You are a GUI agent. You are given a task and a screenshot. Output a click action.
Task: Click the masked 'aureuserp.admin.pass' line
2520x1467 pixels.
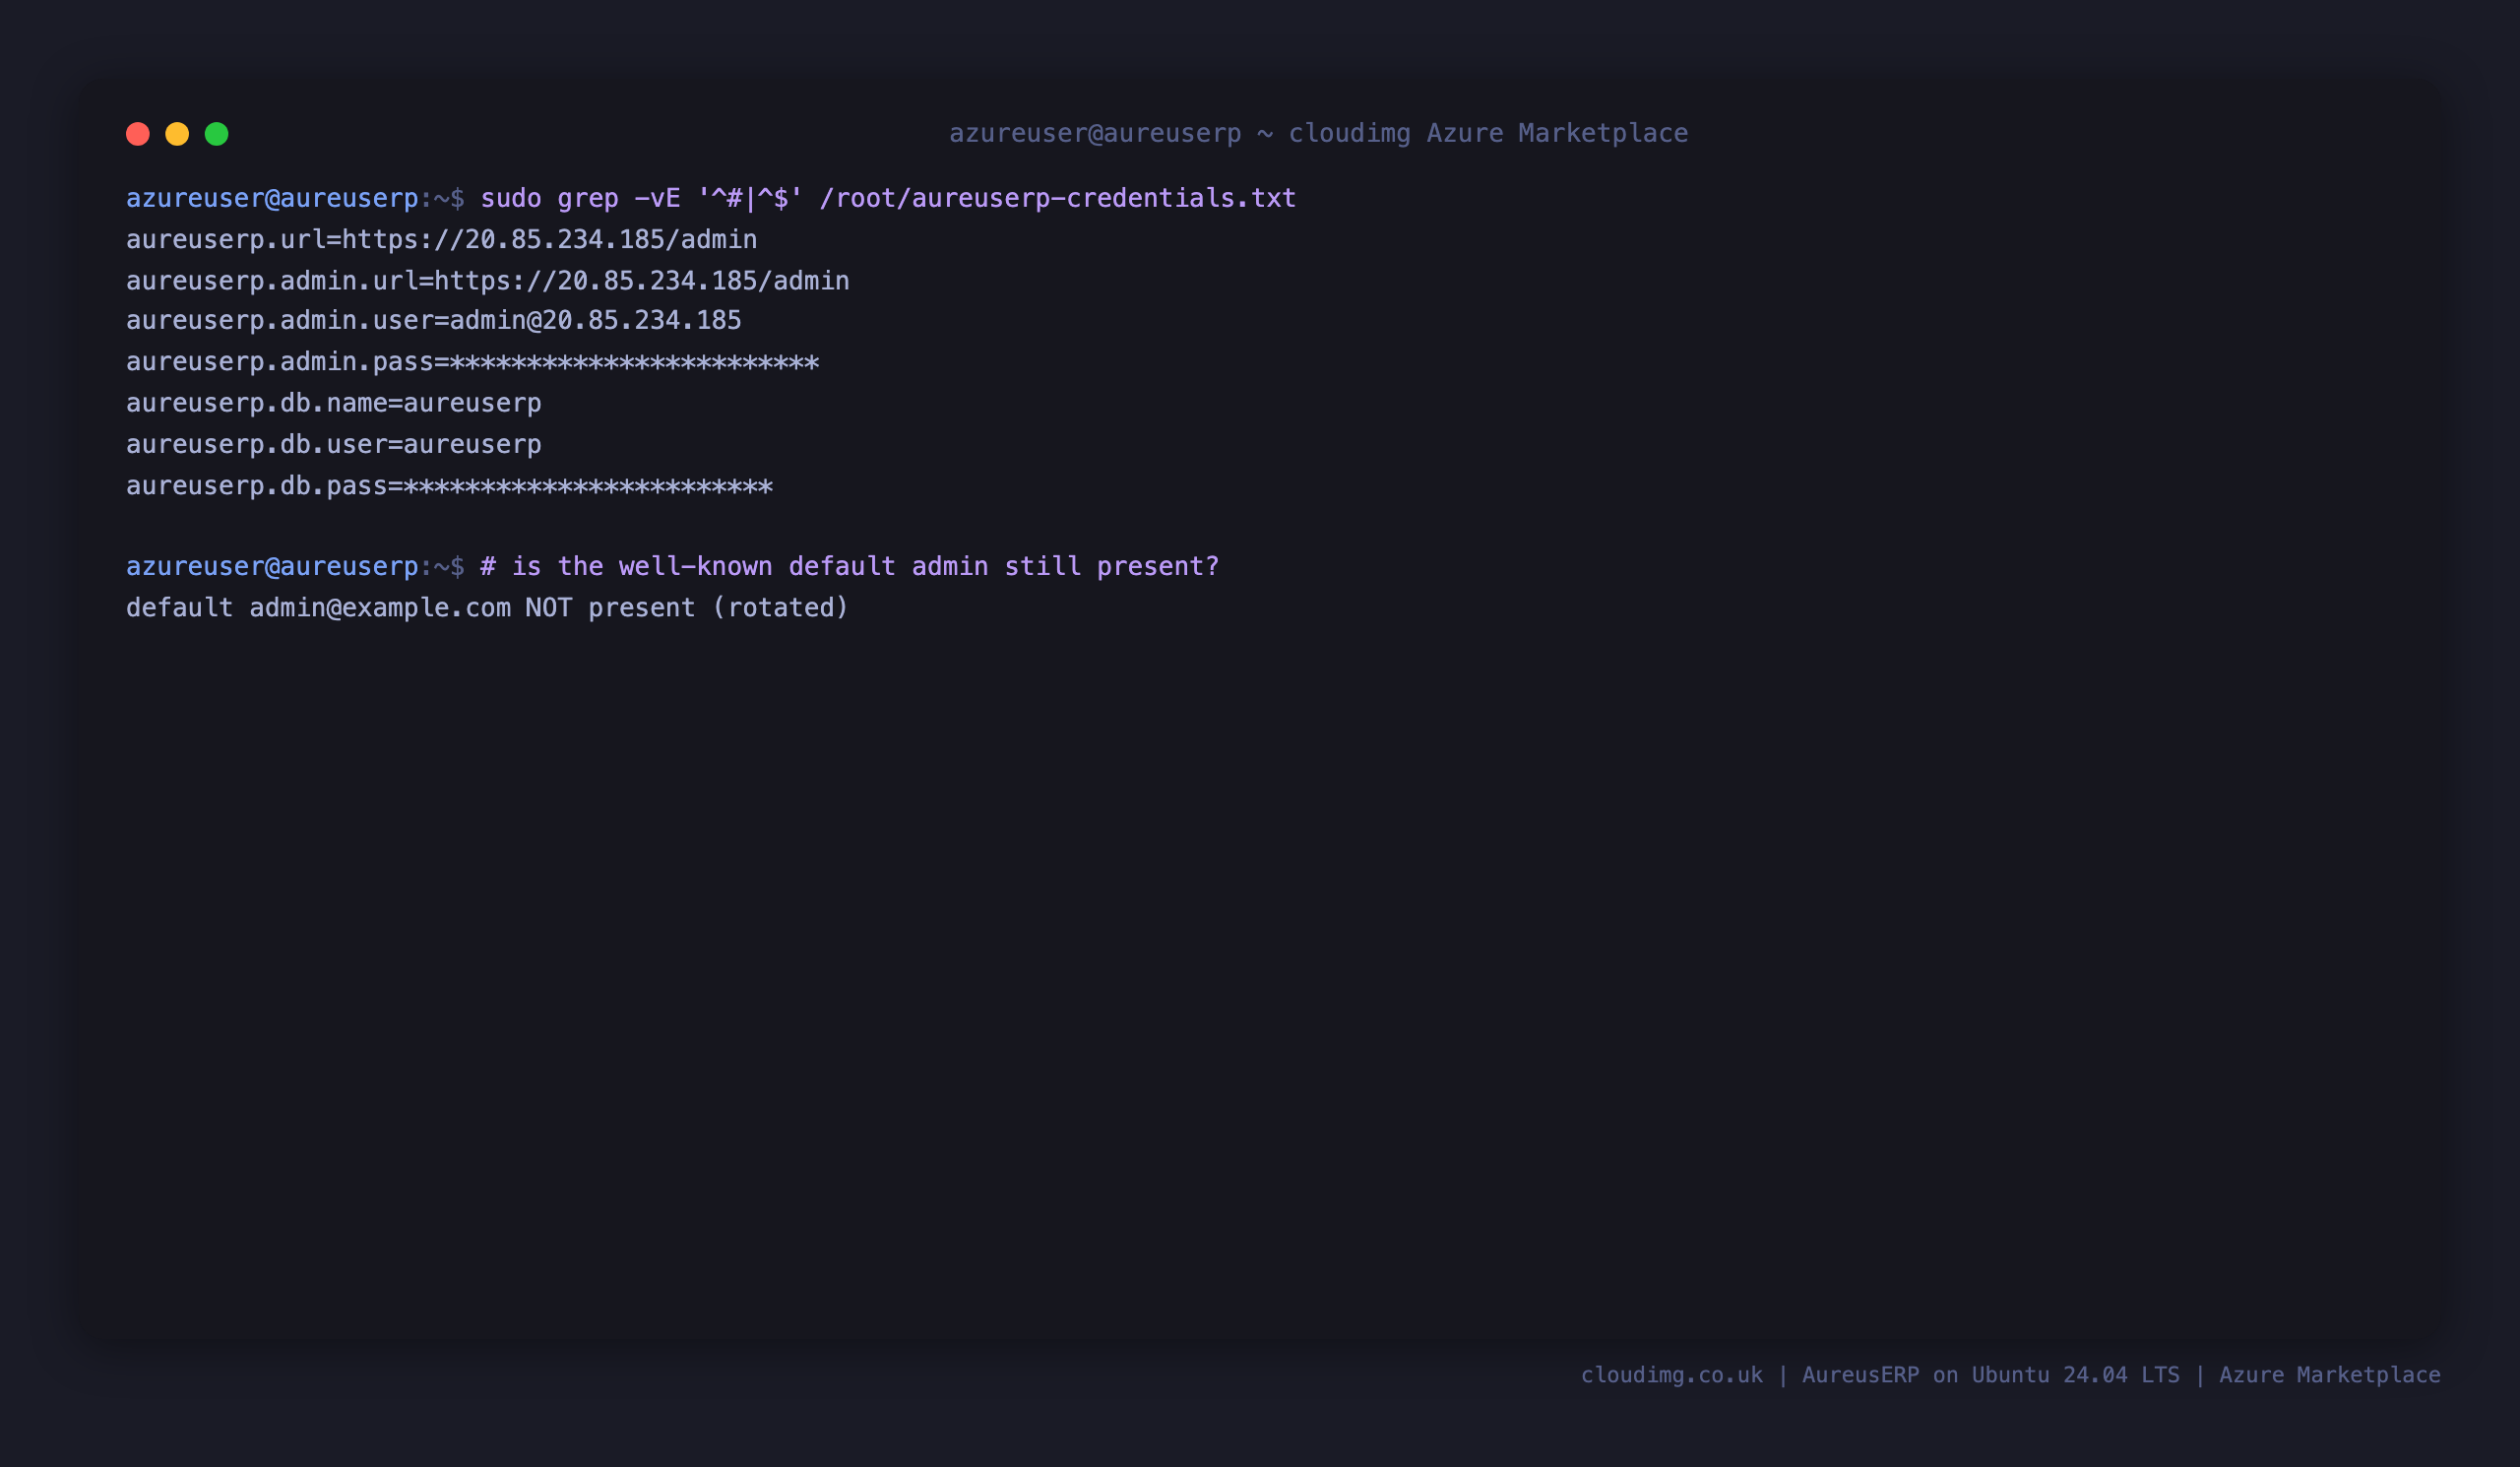coord(473,362)
